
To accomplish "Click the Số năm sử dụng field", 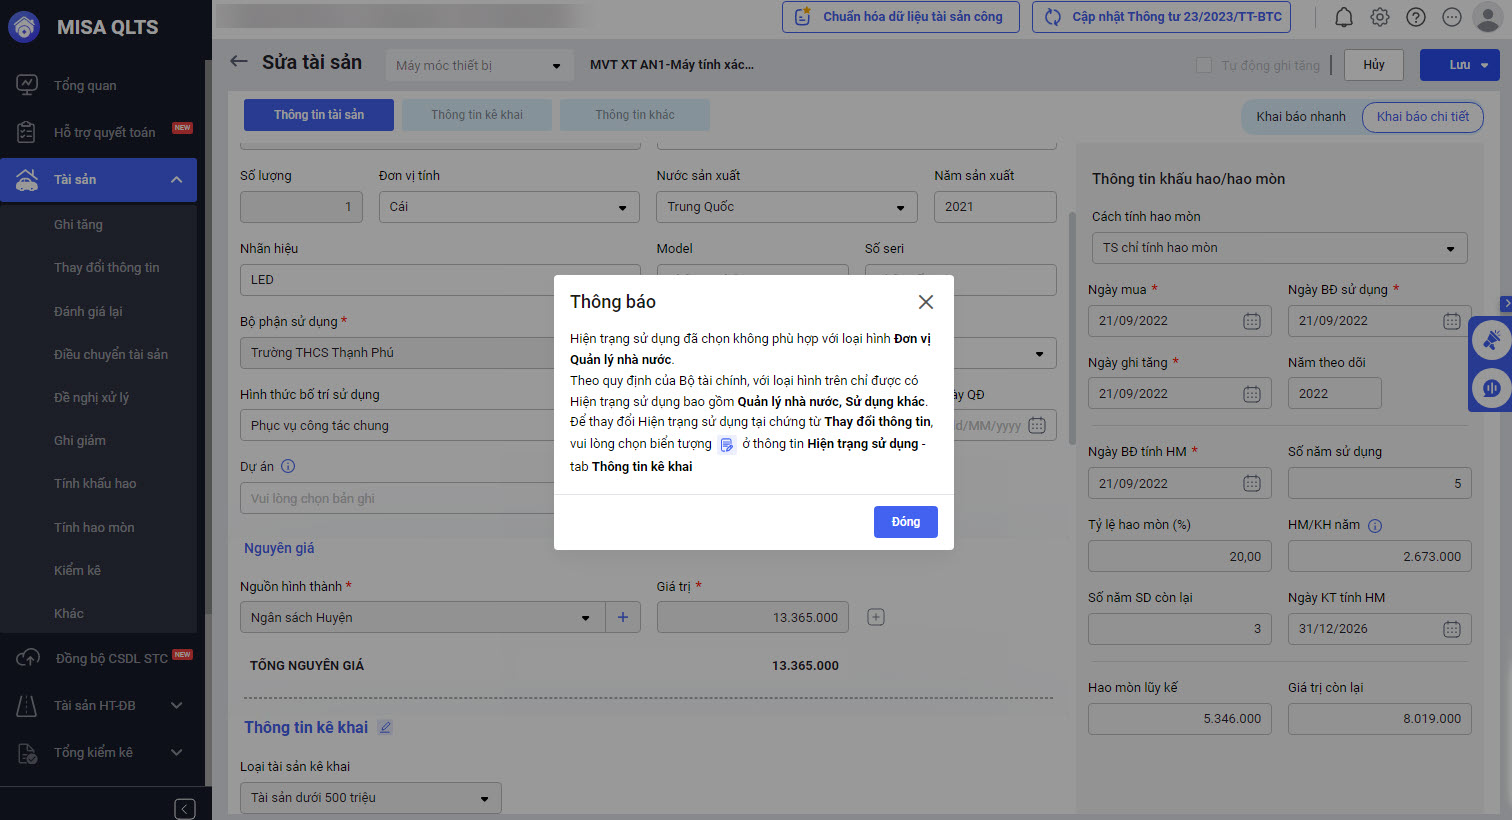I will (1379, 483).
